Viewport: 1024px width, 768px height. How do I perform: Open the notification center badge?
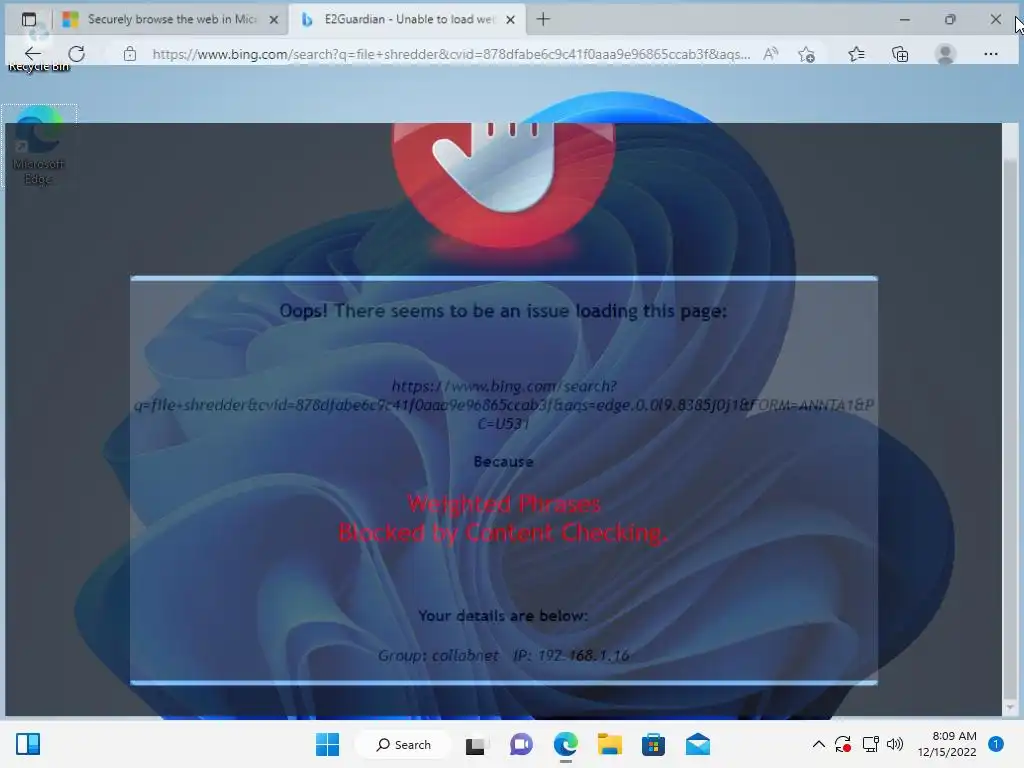point(995,744)
